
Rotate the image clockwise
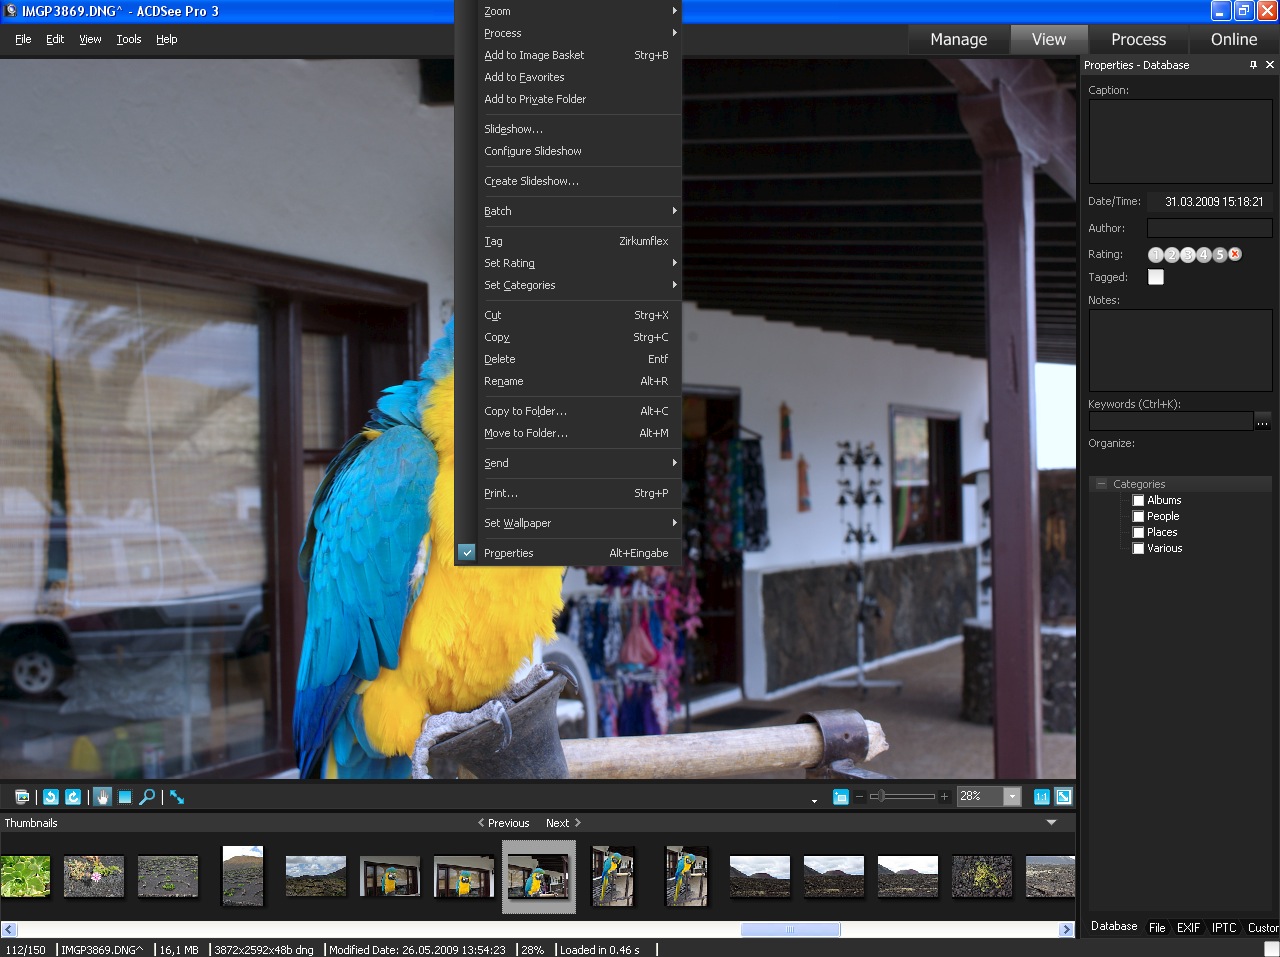pyautogui.click(x=73, y=797)
